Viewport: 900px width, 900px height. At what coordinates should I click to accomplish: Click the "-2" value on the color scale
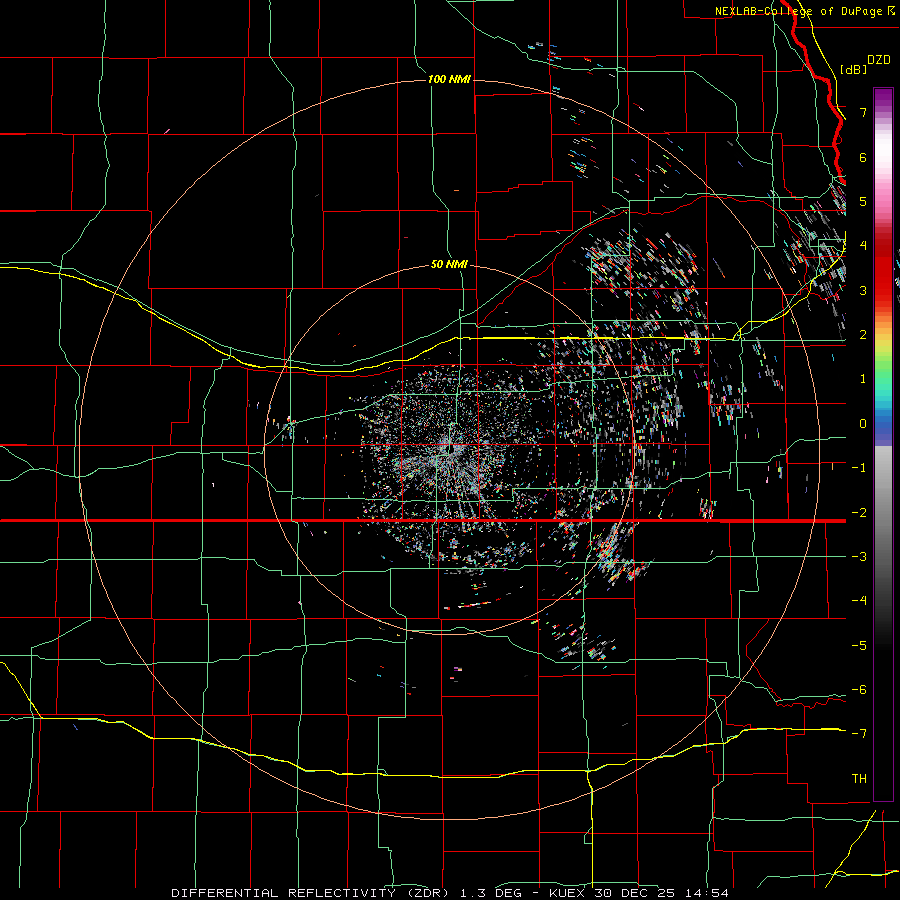(x=859, y=513)
